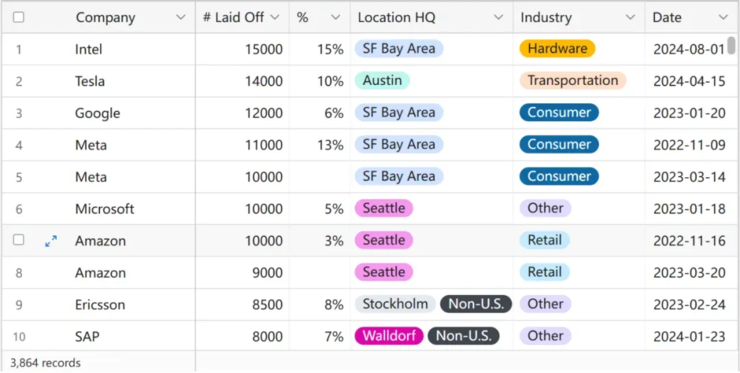This screenshot has height=373, width=740.
Task: Open Location HQ column dropdown arrow
Action: tap(498, 17)
